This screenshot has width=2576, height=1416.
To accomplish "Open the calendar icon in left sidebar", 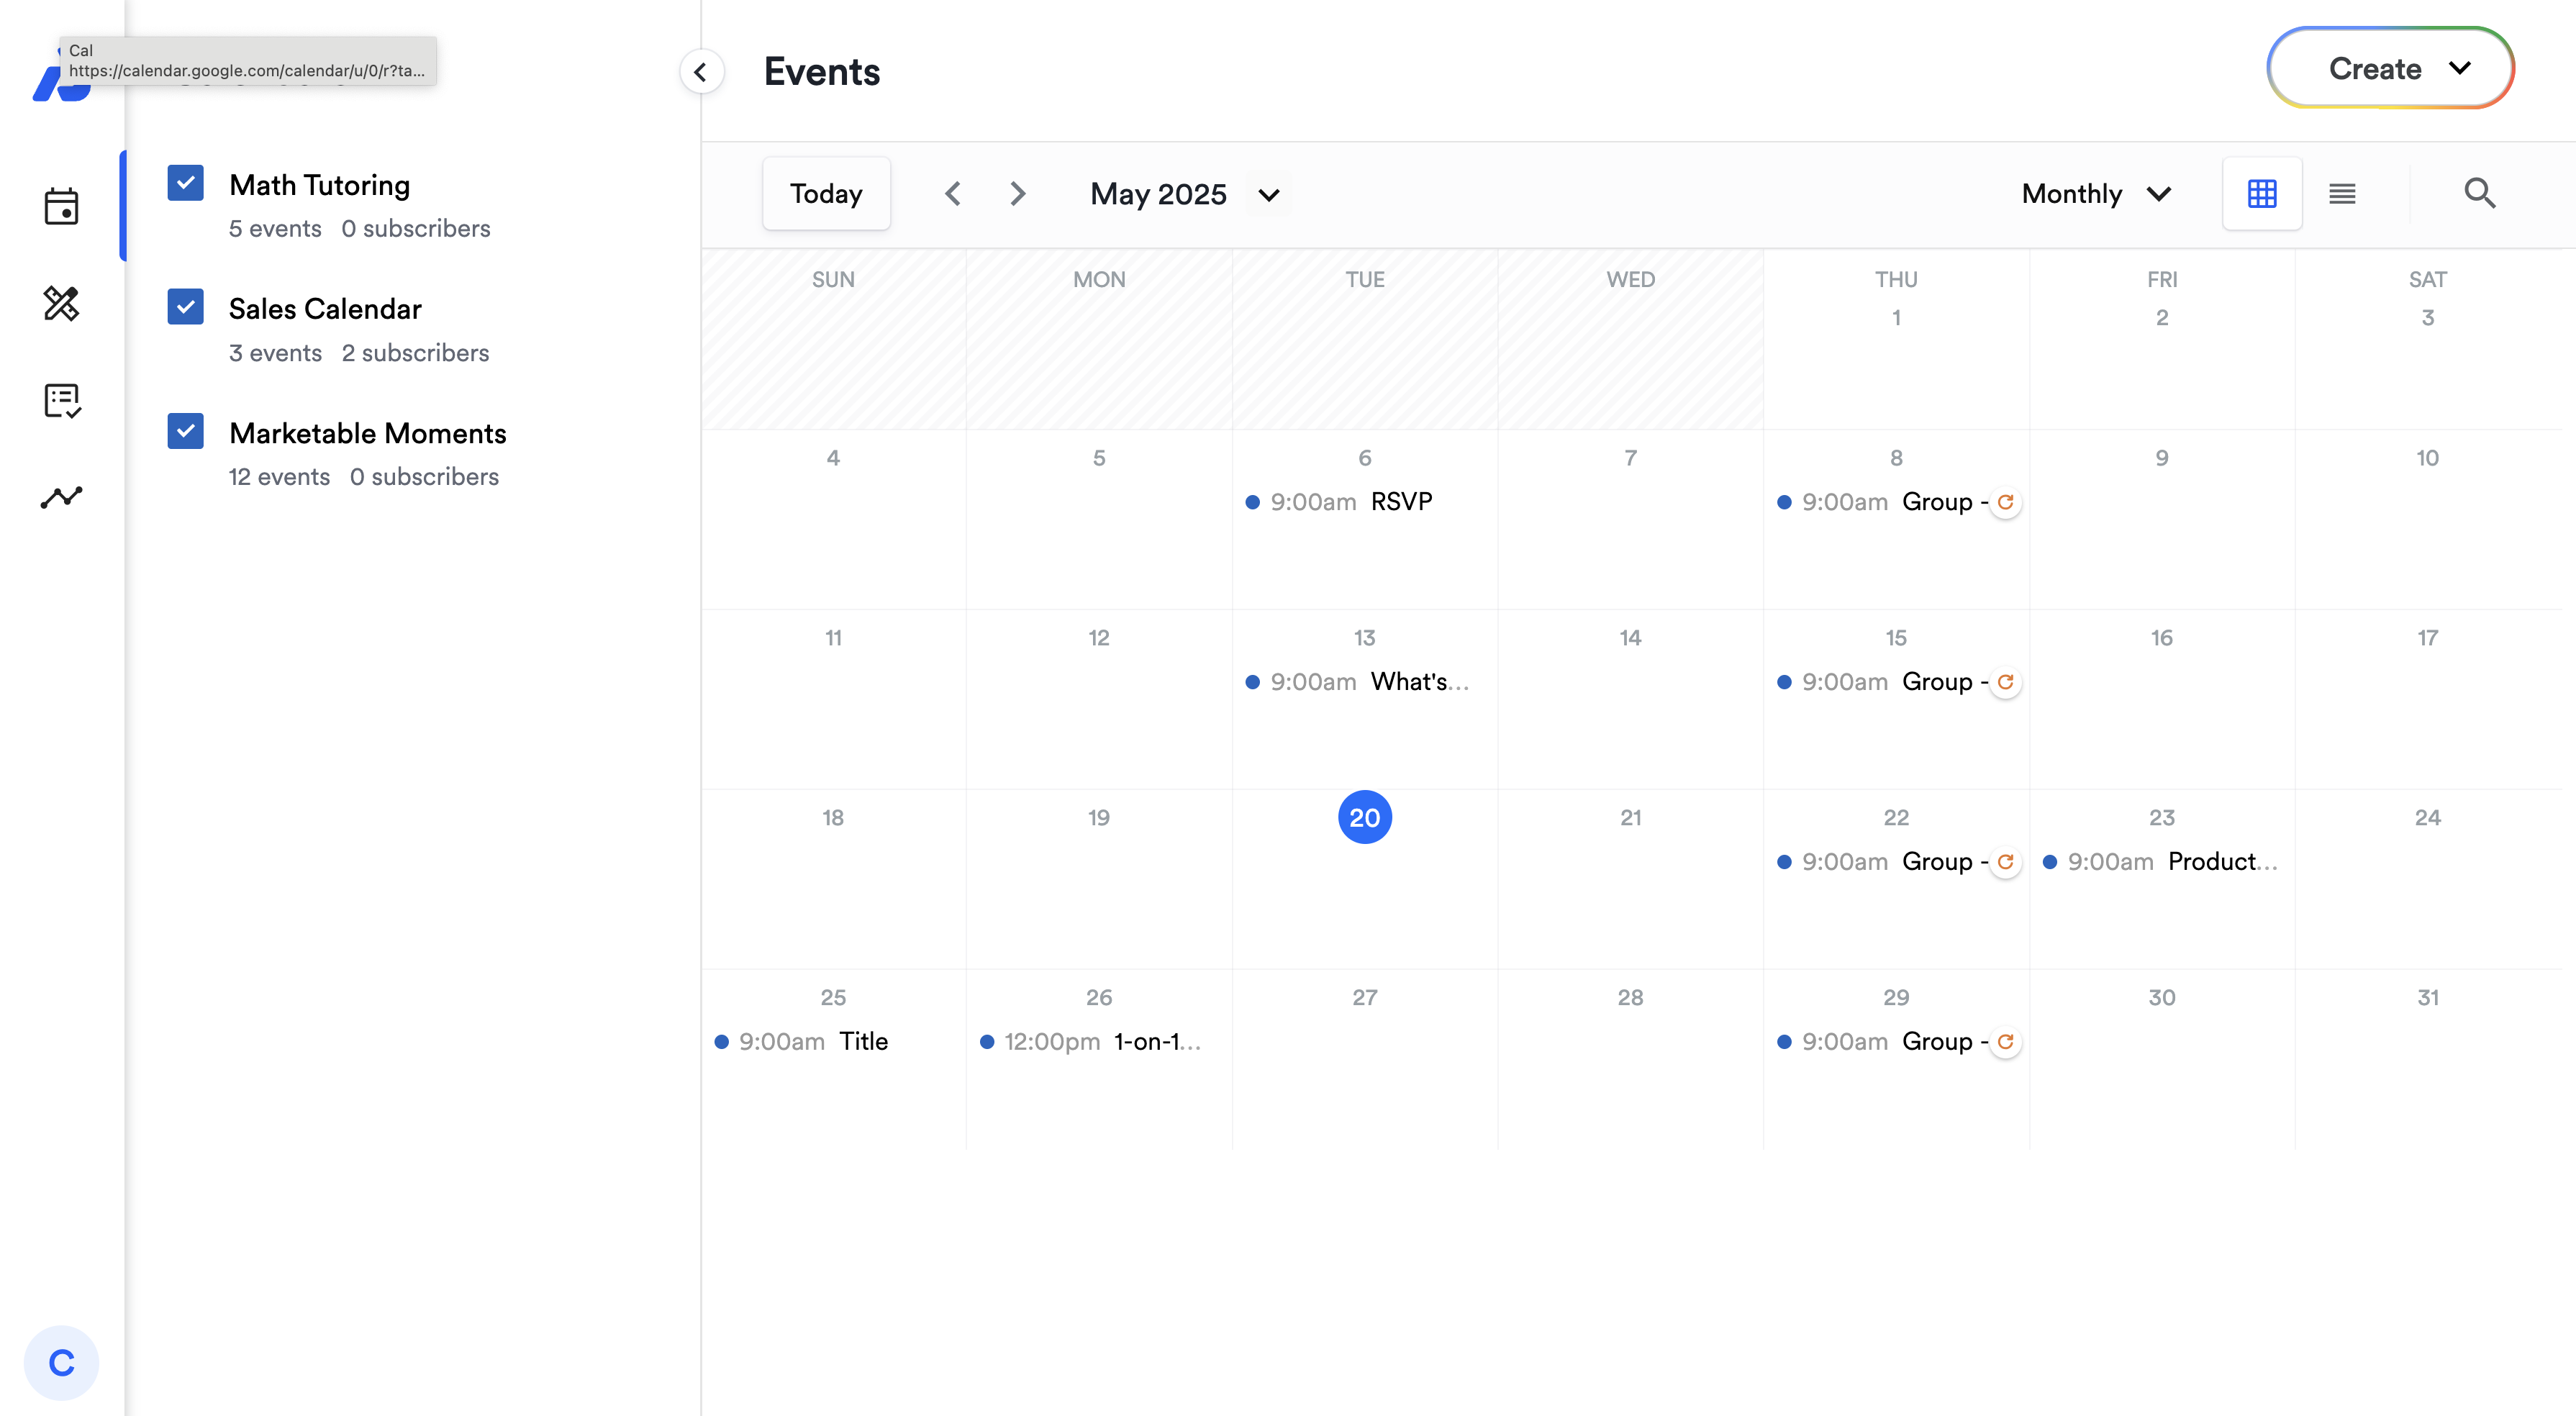I will coord(61,207).
